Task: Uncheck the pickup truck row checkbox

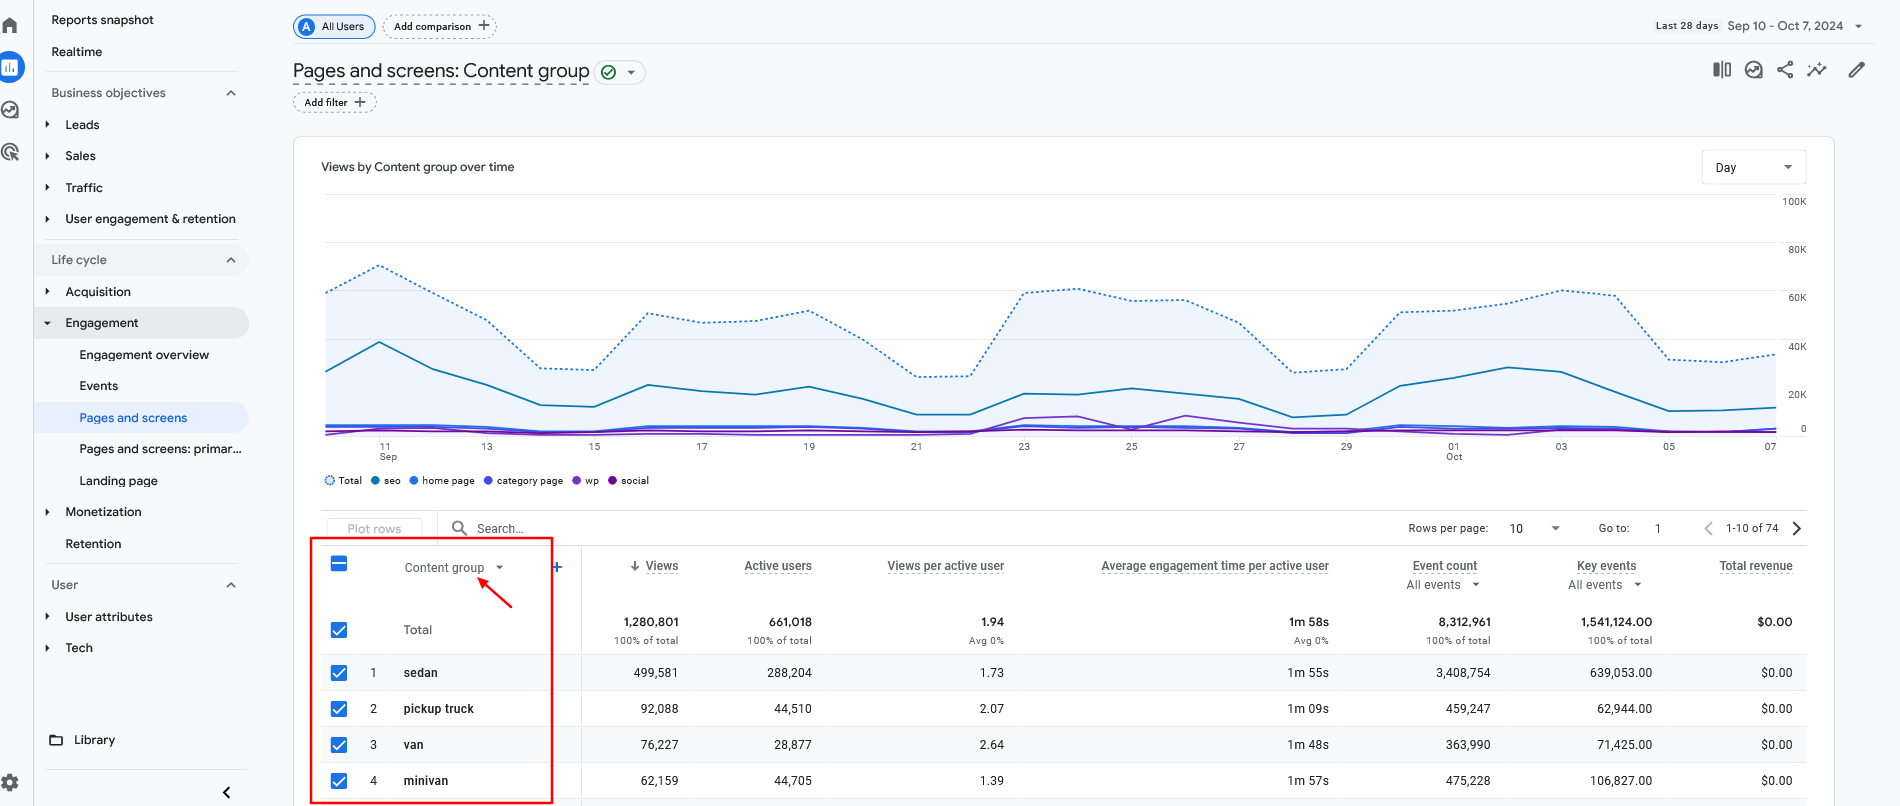Action: [339, 709]
